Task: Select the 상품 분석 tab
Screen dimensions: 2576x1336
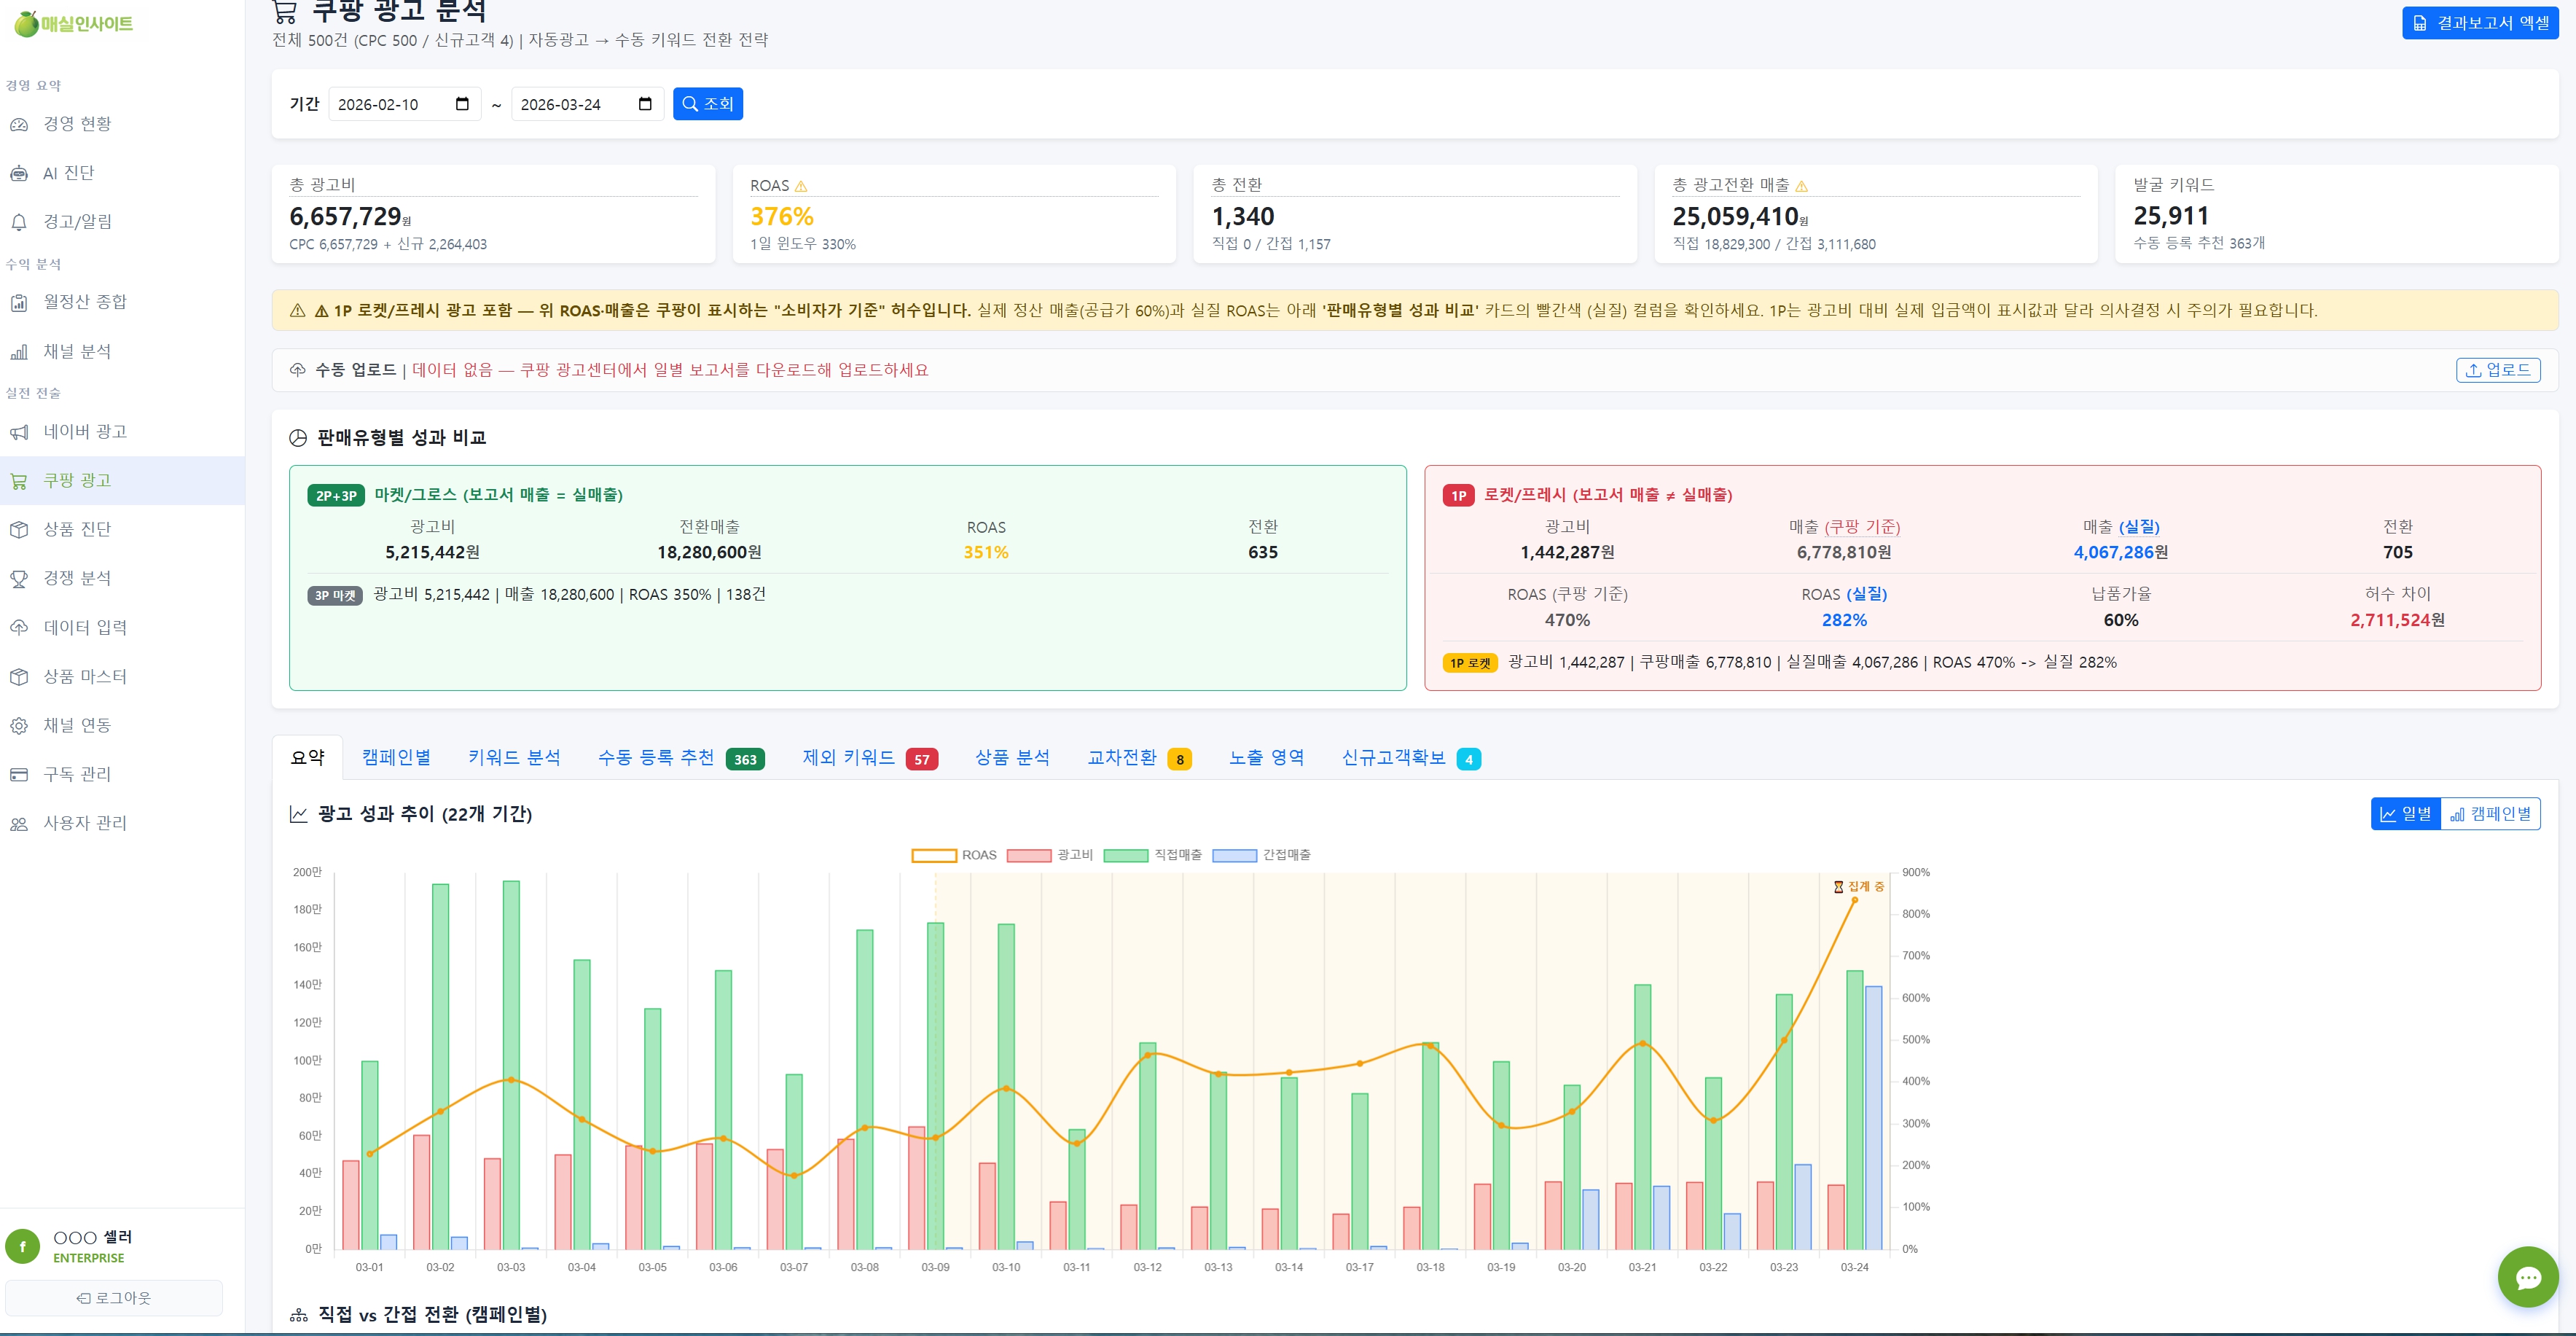Action: coord(1012,758)
